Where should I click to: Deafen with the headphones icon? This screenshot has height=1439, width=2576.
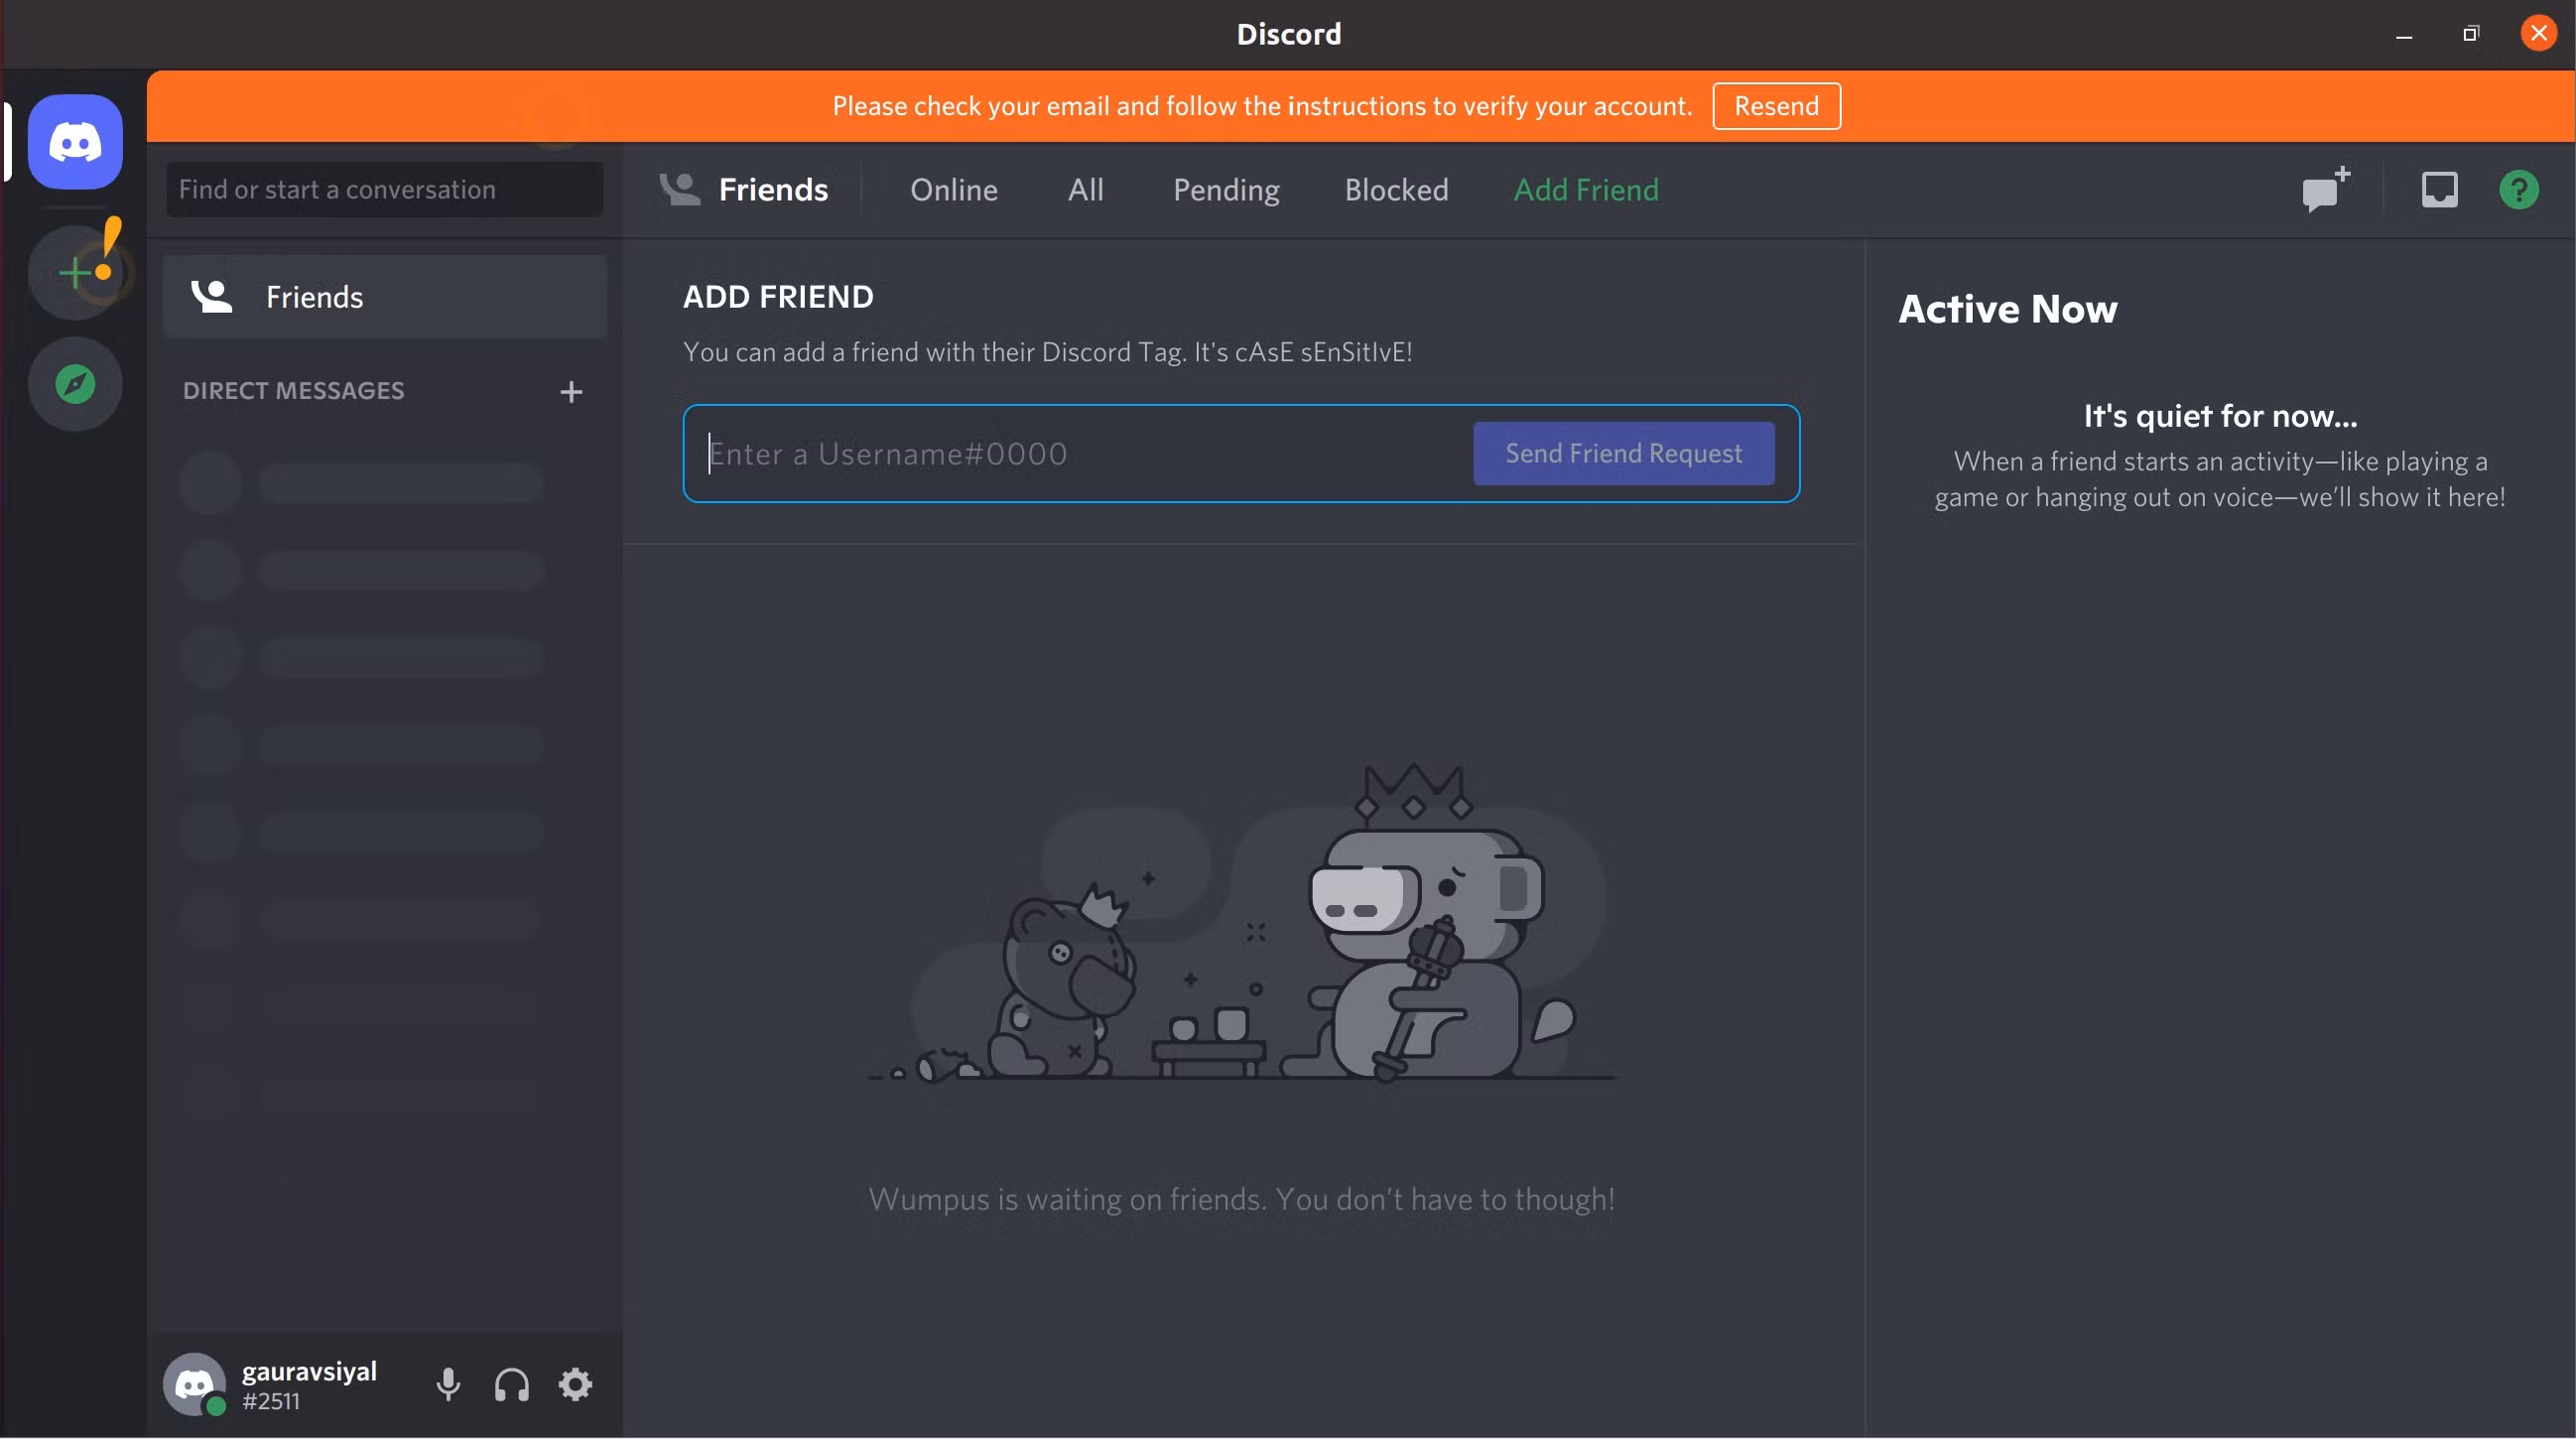[x=512, y=1385]
